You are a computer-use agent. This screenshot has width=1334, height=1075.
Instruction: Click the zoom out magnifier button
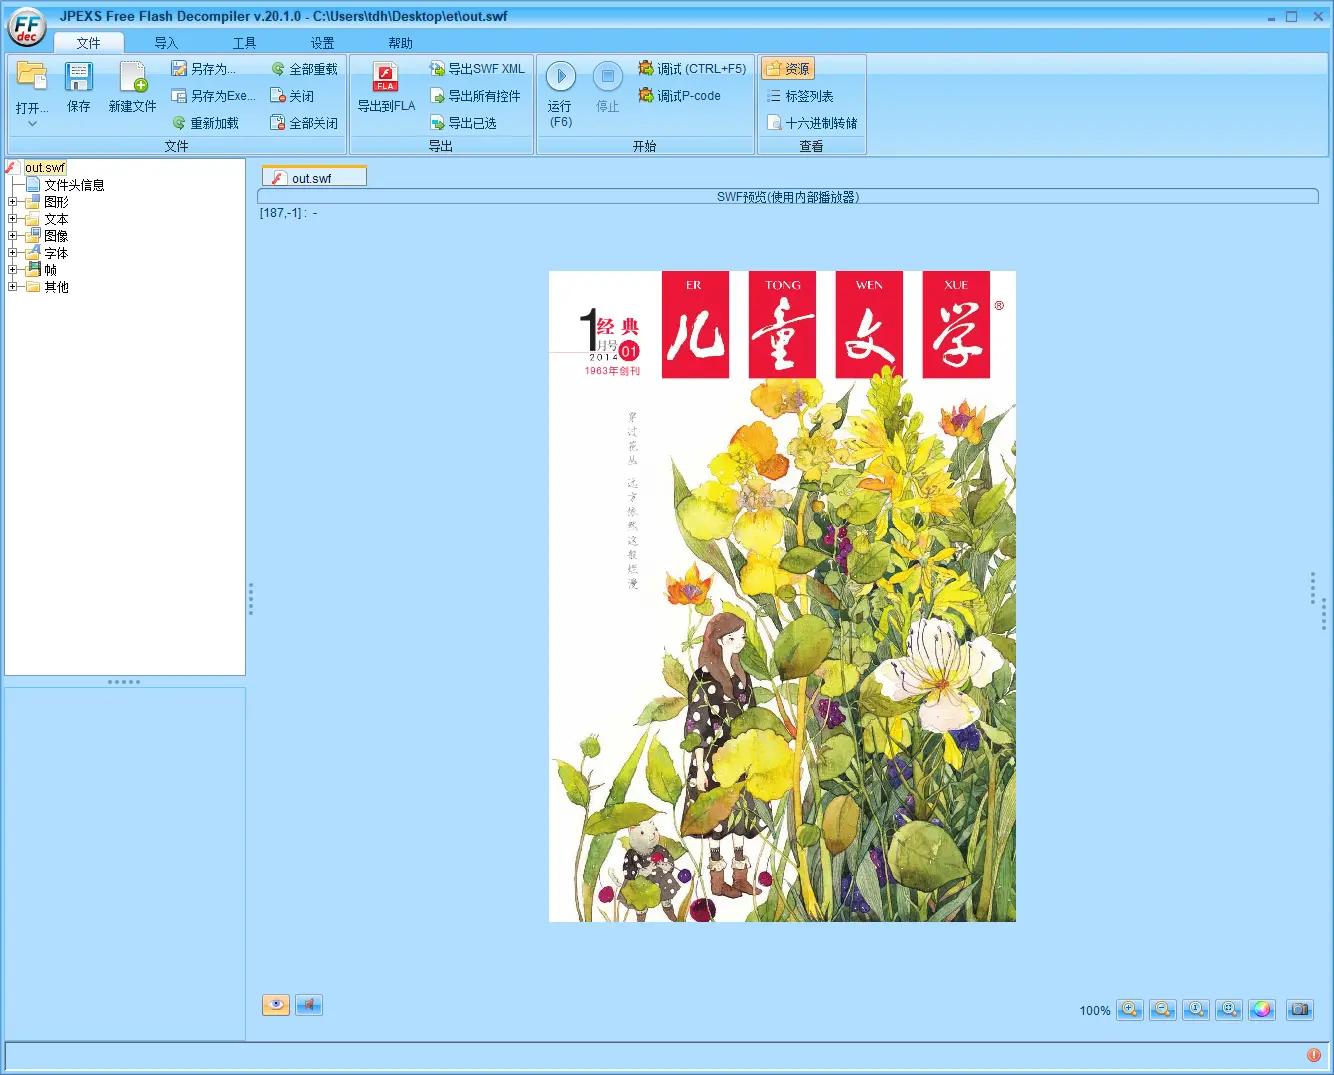click(x=1163, y=1010)
